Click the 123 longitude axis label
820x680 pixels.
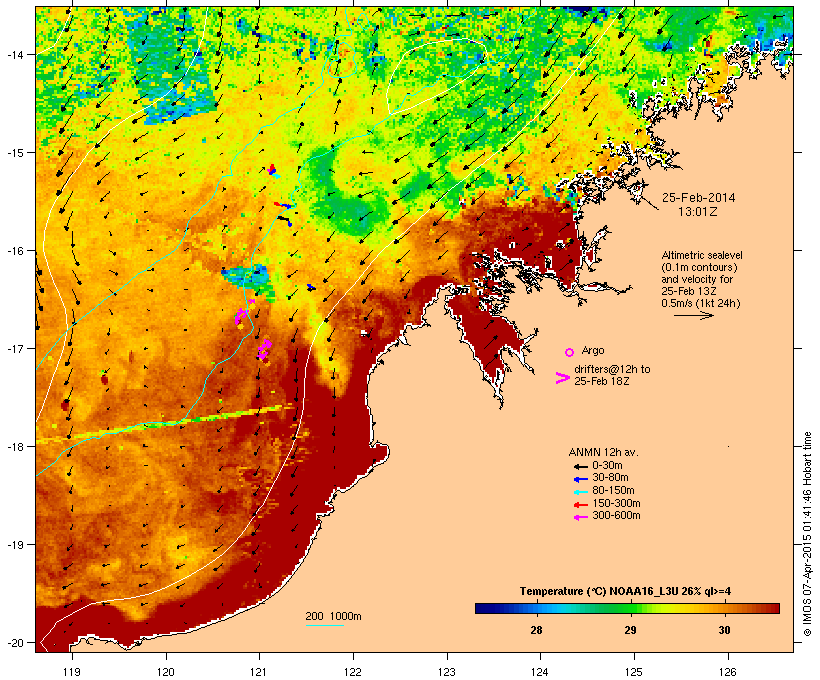tap(447, 672)
